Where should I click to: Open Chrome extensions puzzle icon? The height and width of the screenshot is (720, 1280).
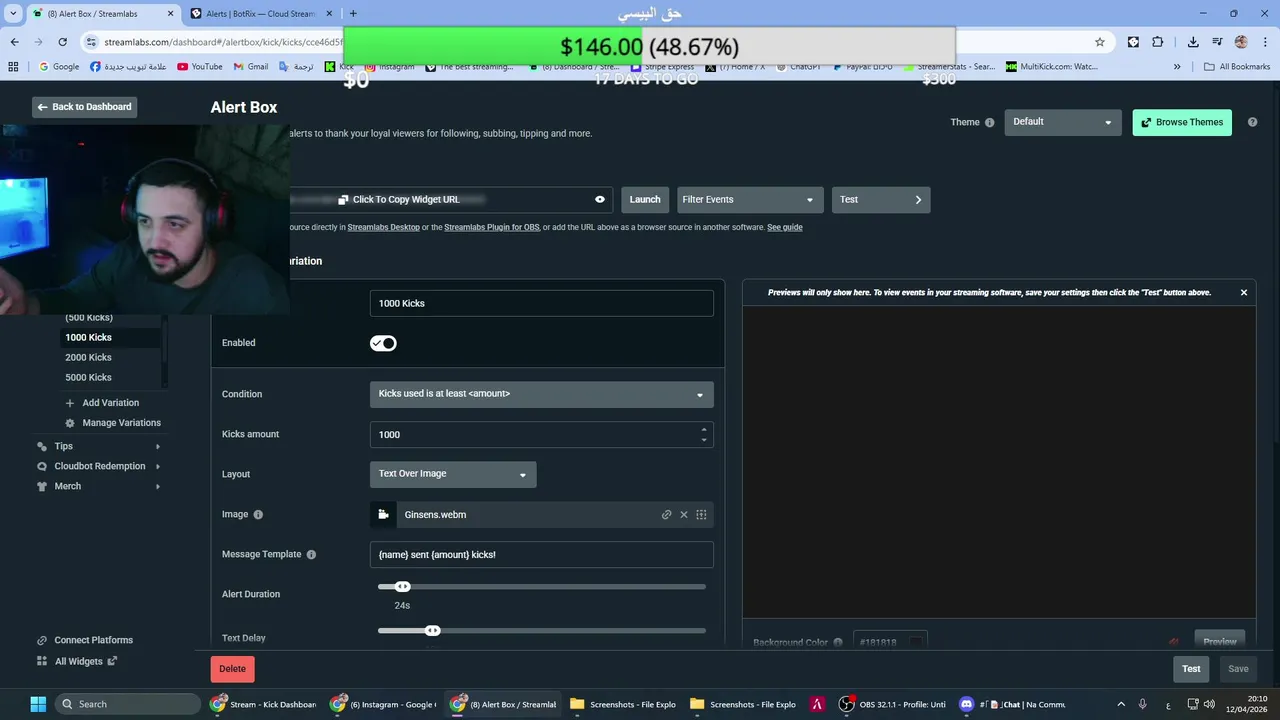click(1158, 42)
